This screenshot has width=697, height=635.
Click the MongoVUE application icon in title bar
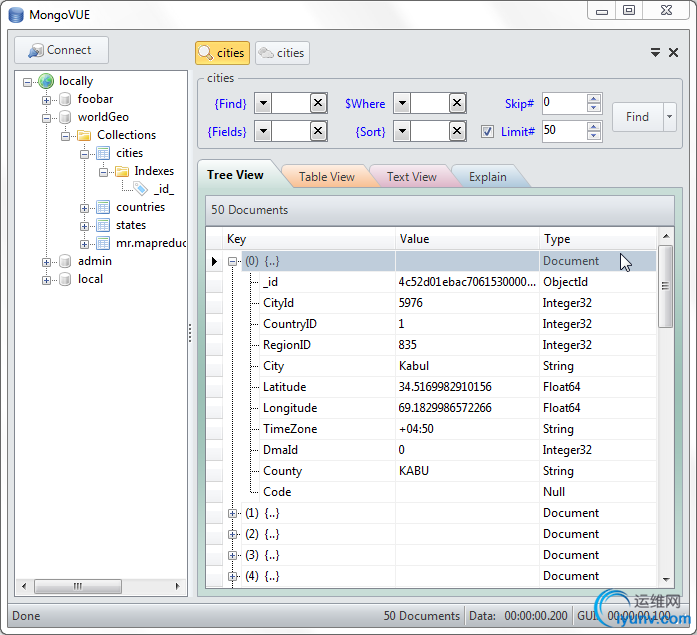[x=16, y=15]
